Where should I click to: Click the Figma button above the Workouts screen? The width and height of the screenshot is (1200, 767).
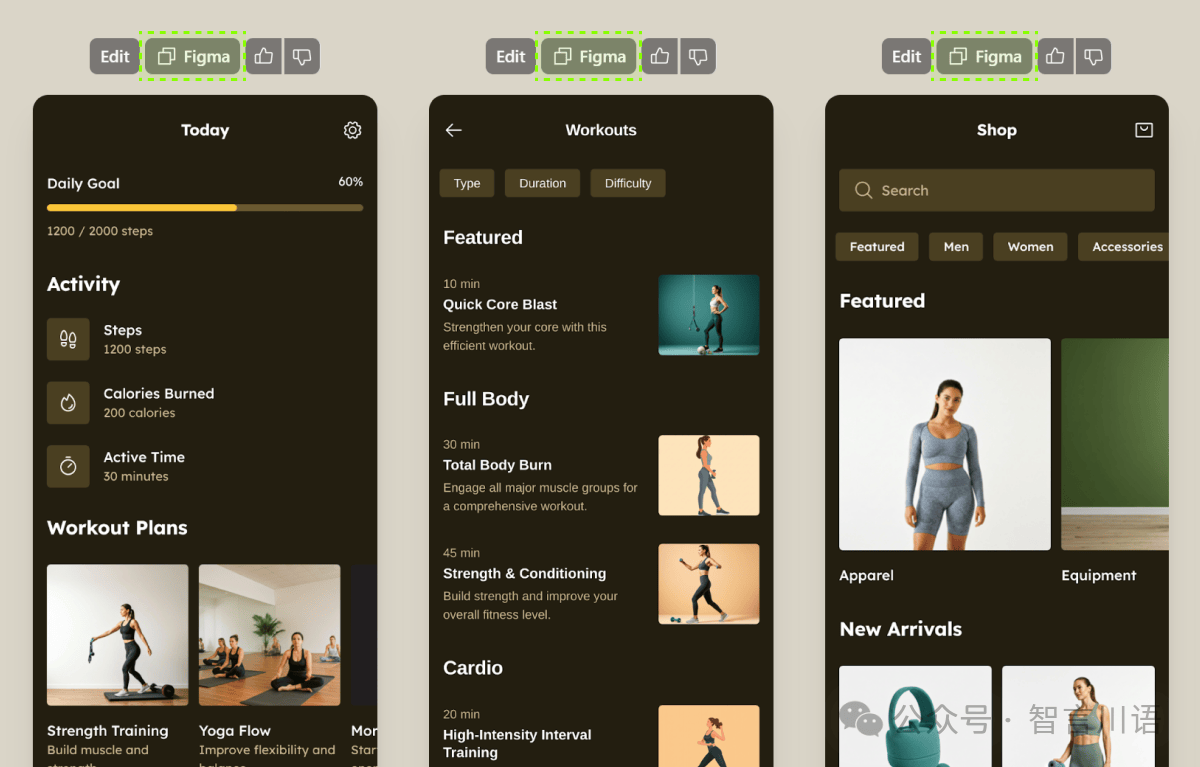click(590, 56)
